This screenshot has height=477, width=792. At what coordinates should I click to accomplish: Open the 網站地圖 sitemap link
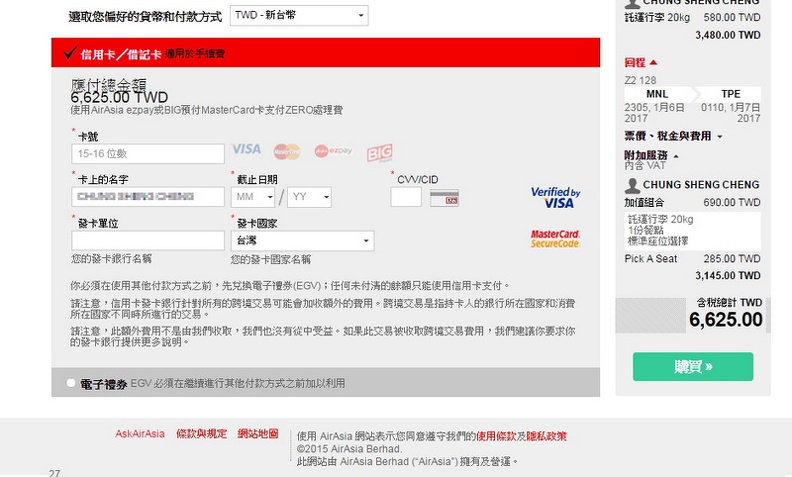click(x=258, y=434)
